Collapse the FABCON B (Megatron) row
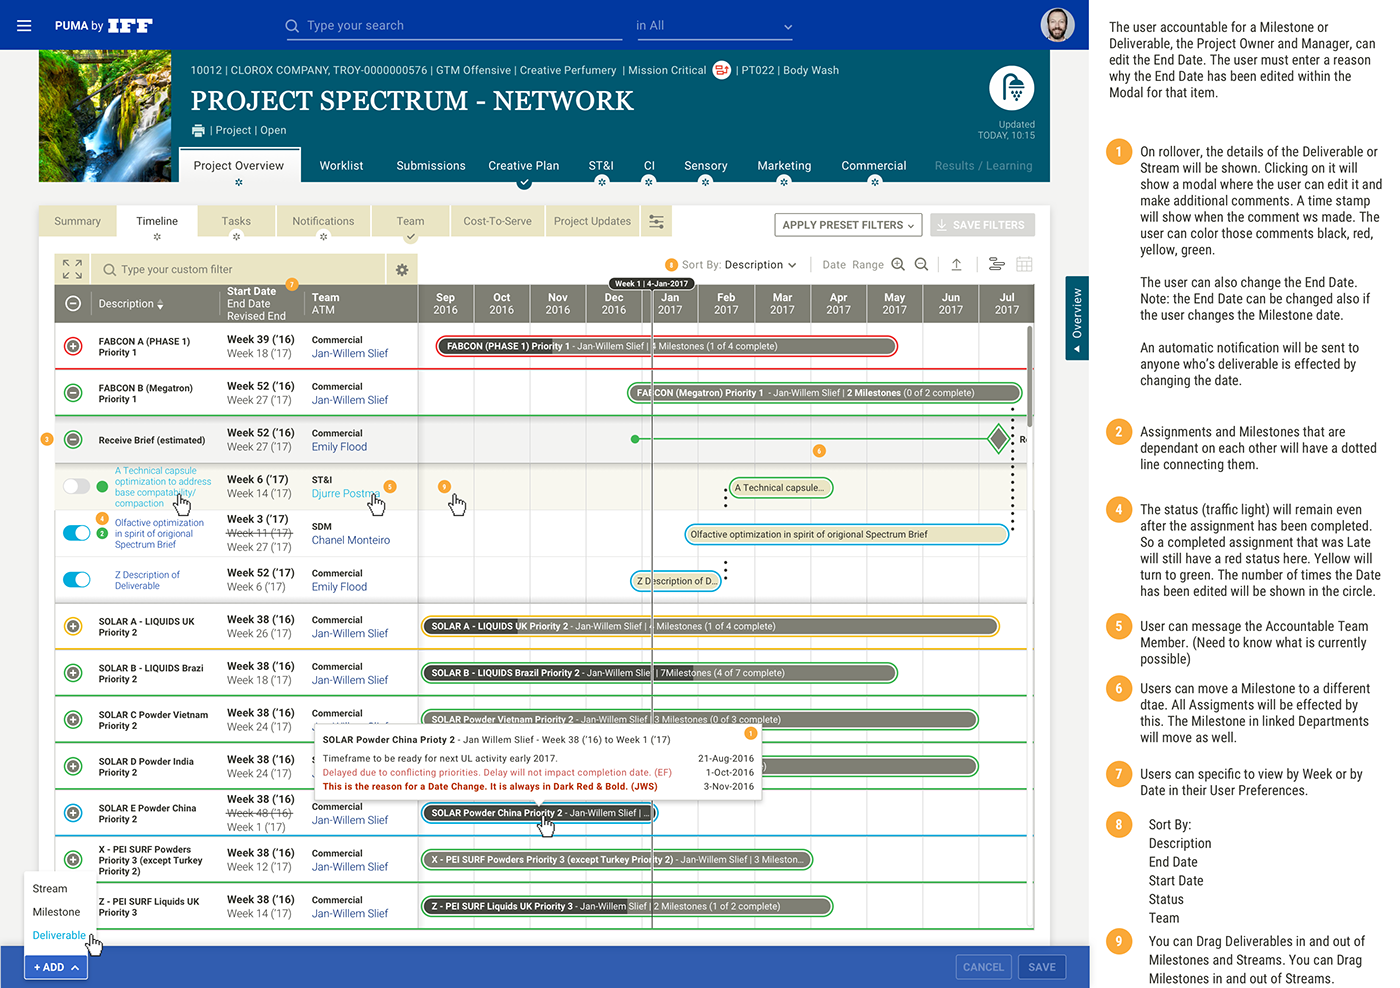1400x988 pixels. 73,393
